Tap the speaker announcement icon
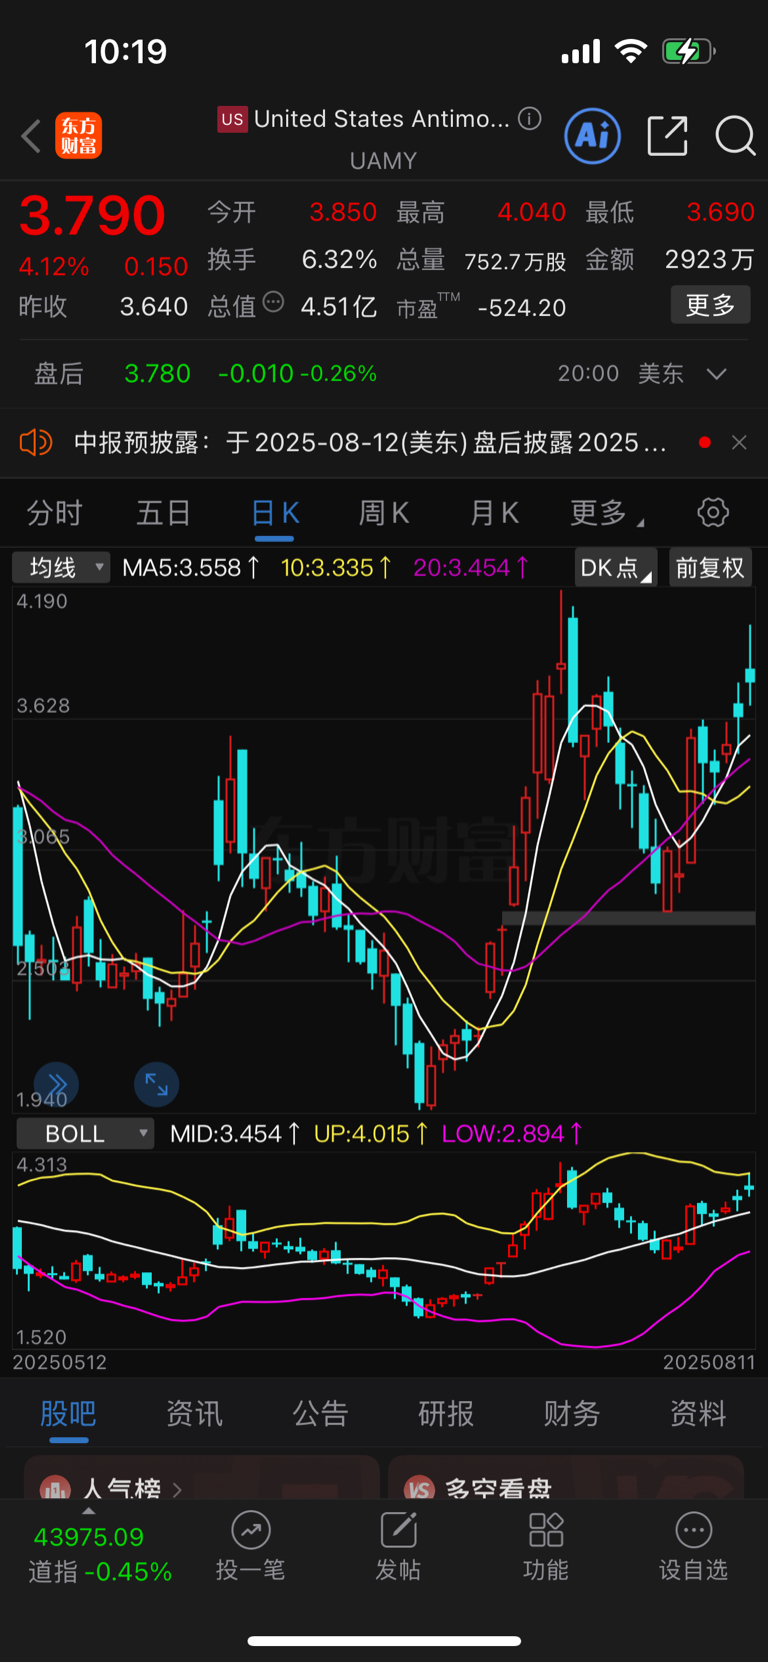Screen dimensions: 768x1663 point(36,442)
